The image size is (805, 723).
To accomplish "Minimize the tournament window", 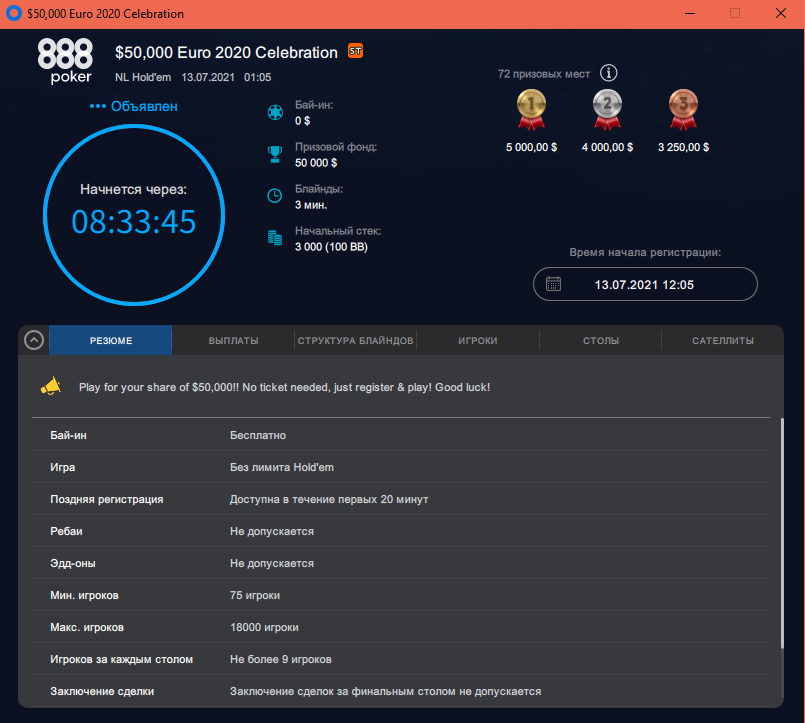I will click(x=690, y=13).
